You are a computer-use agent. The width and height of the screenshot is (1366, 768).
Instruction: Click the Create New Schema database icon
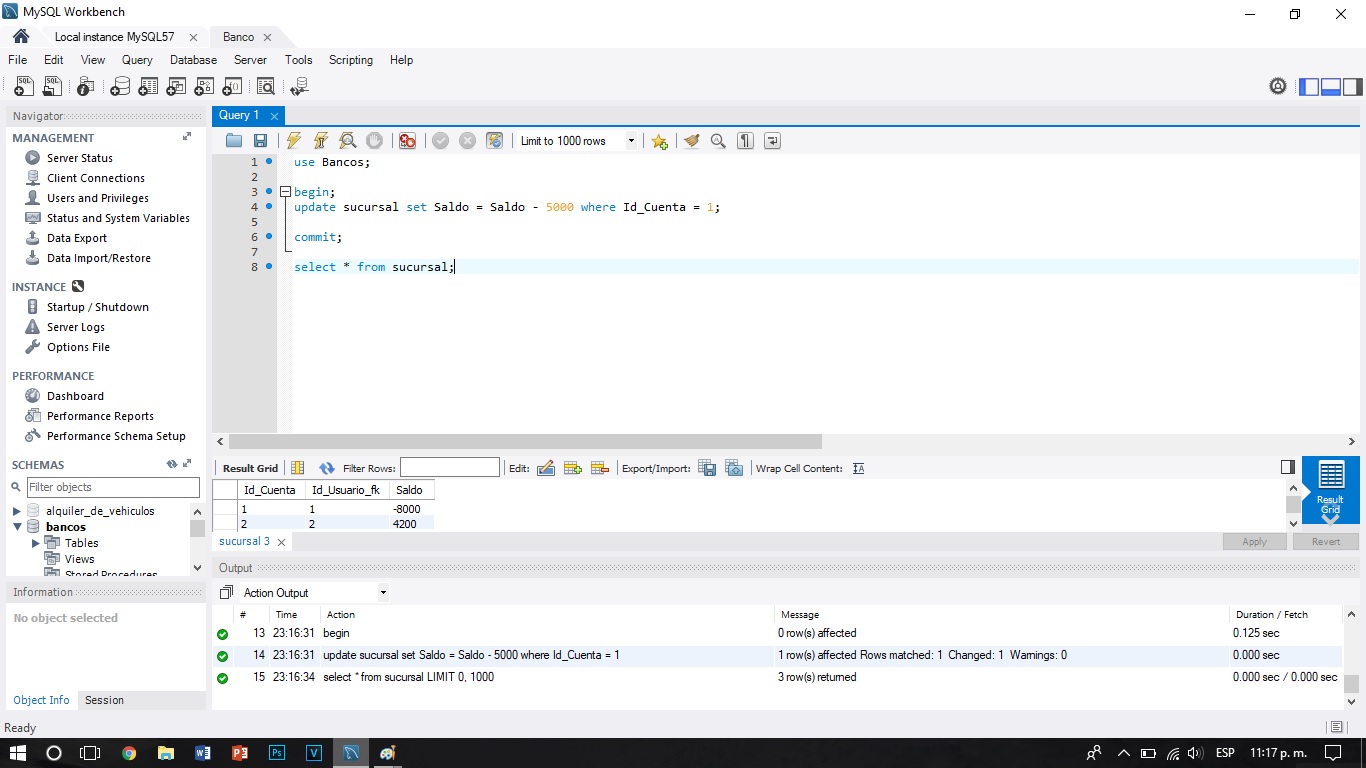[x=119, y=86]
